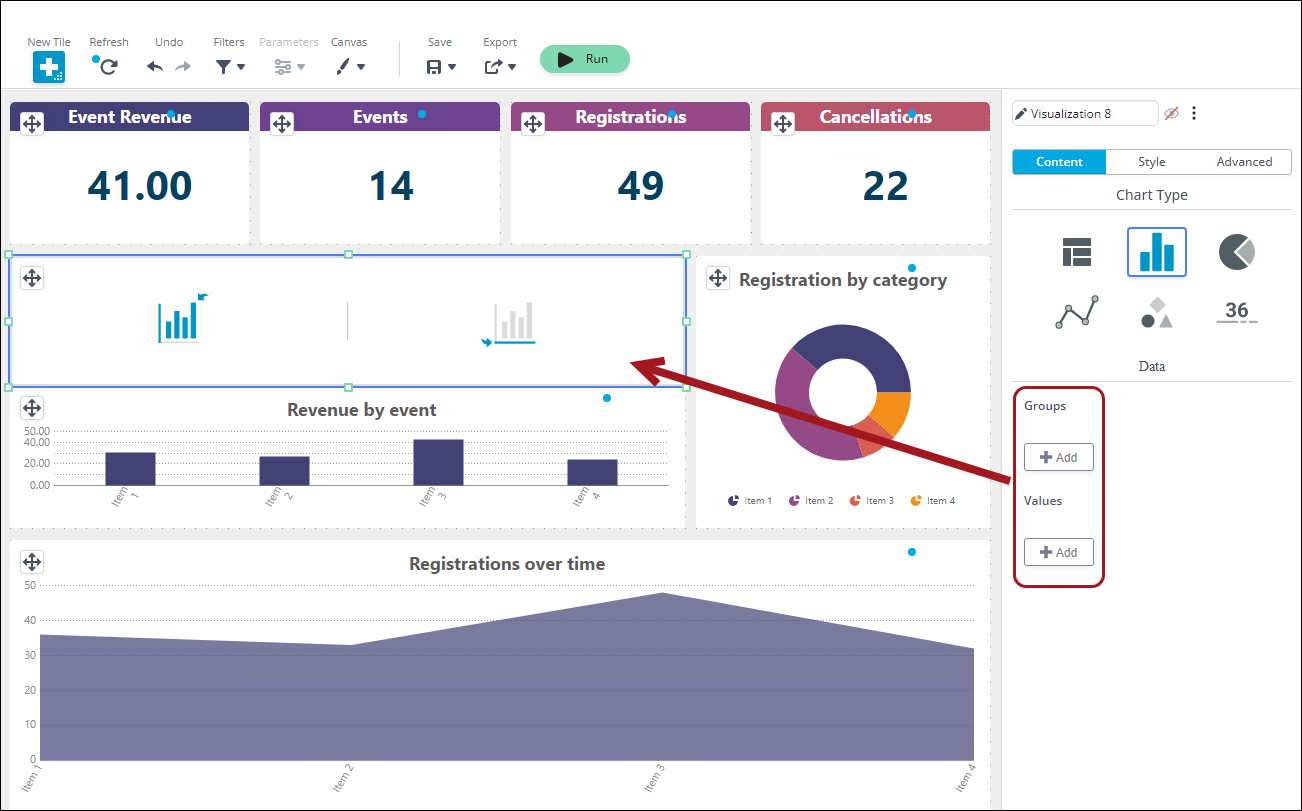Open the Export dropdown menu
Image resolution: width=1302 pixels, height=811 pixels.
pos(501,67)
